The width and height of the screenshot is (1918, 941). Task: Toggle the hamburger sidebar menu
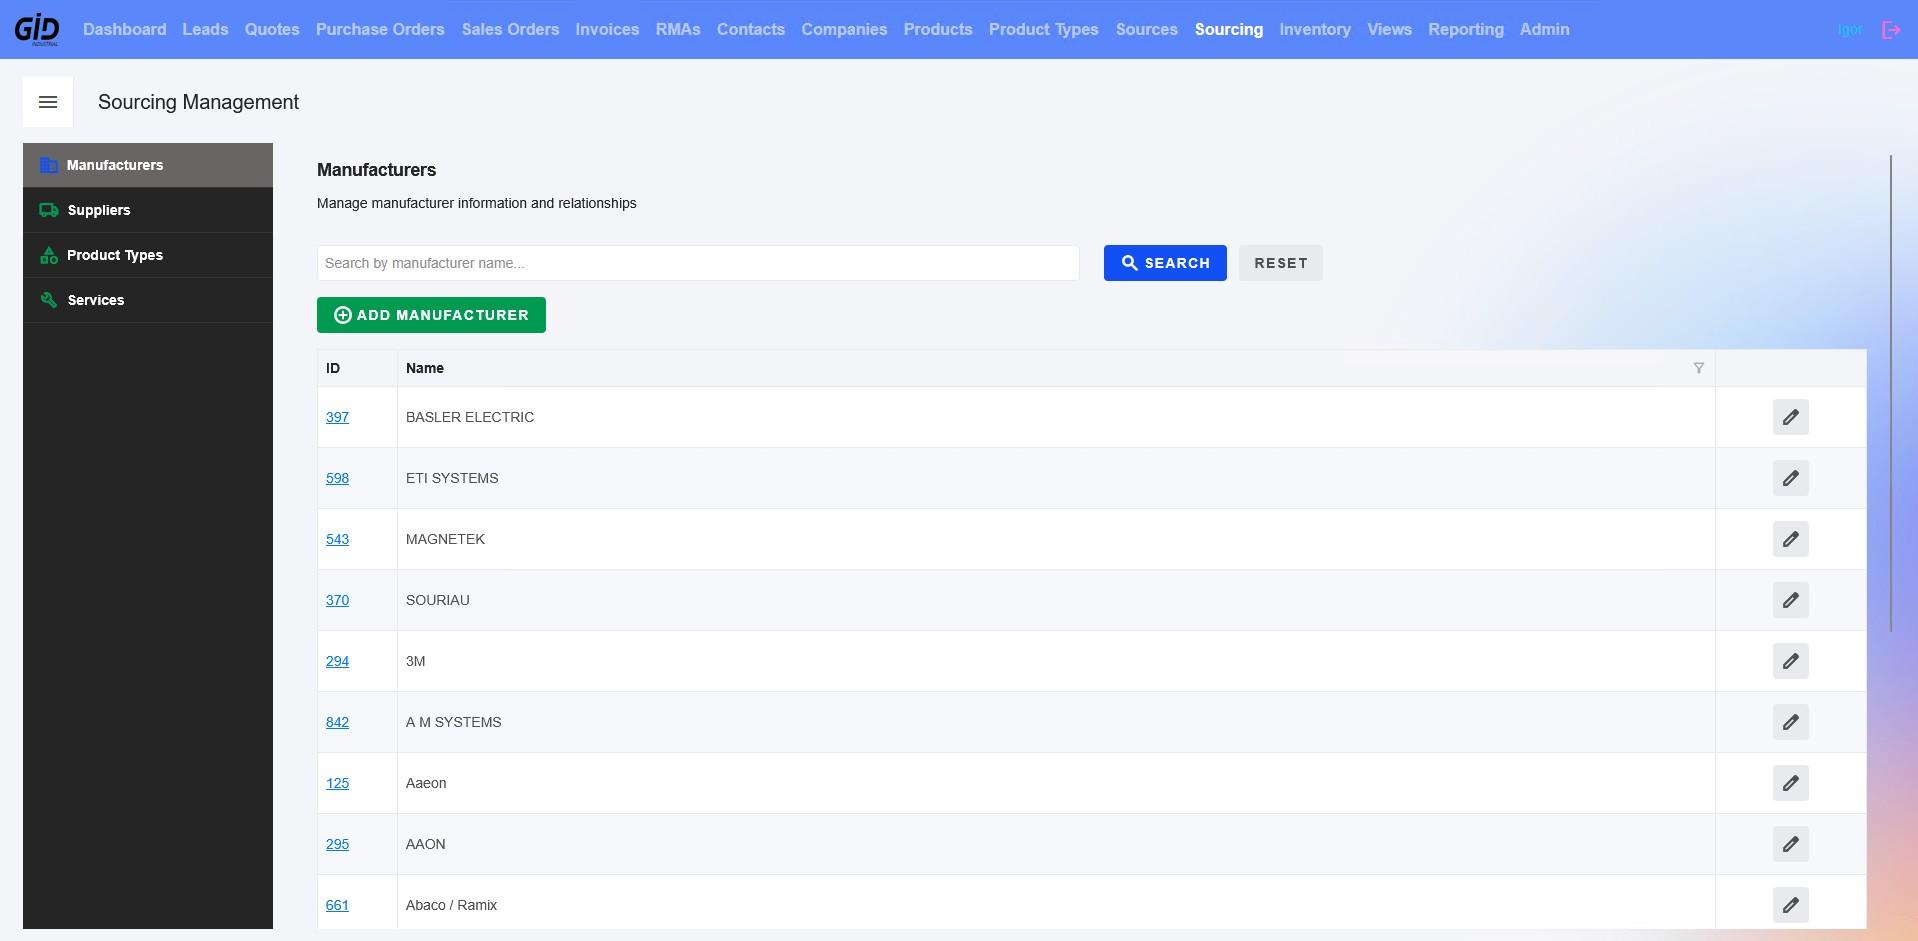[48, 102]
